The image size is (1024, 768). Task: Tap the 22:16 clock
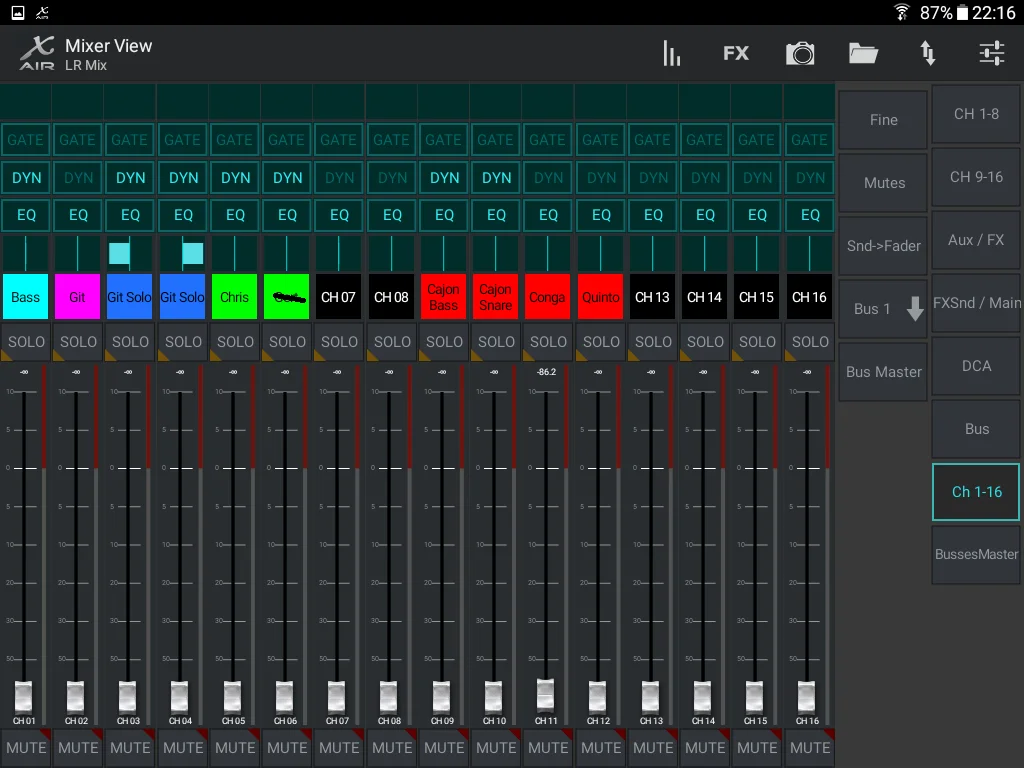coord(993,12)
